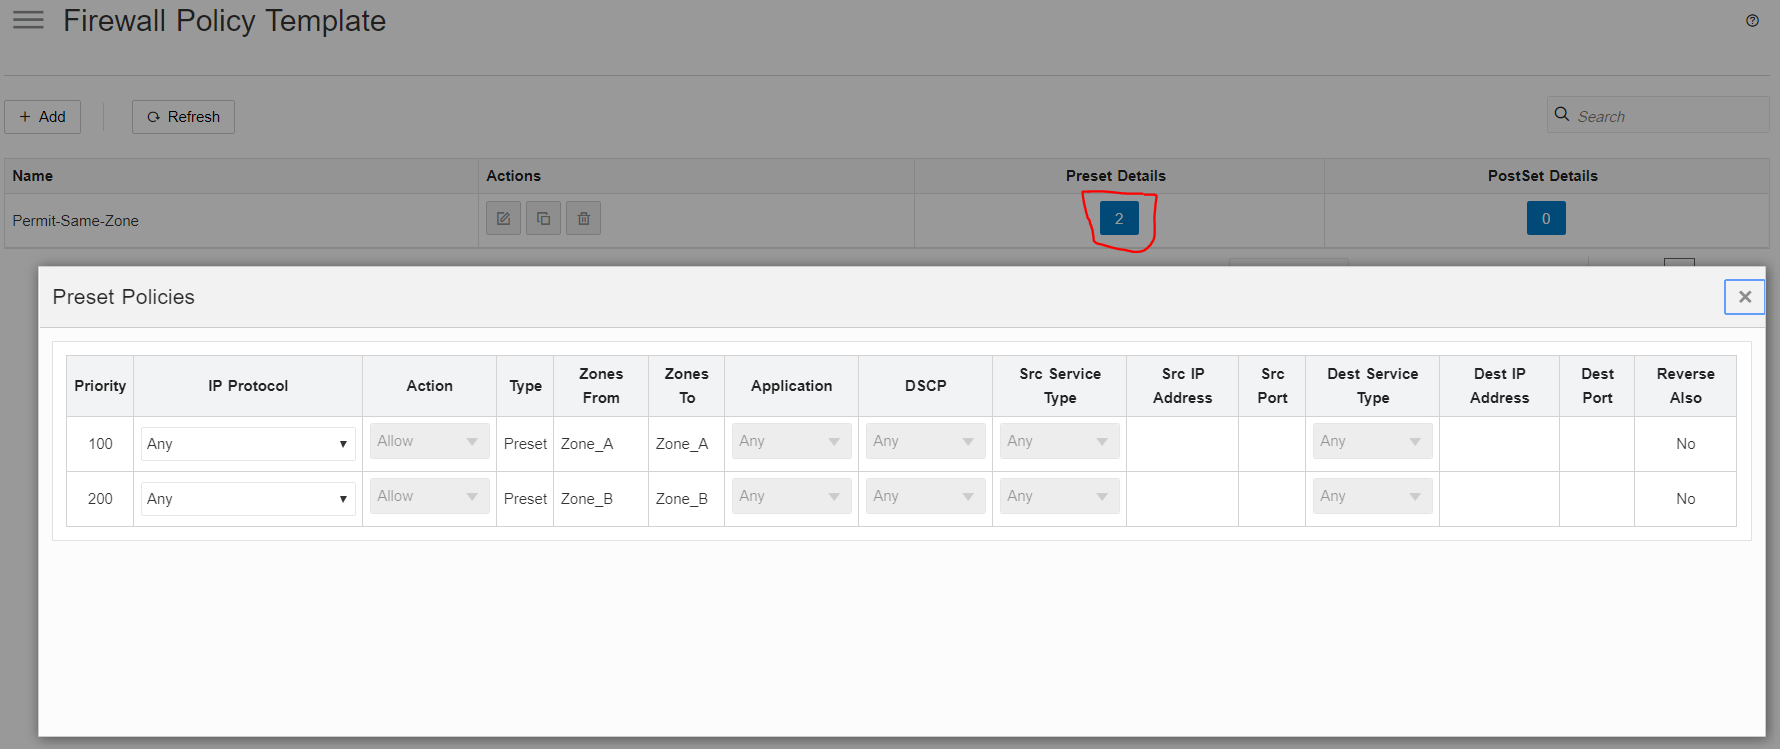Refresh the template list
Screen dimensions: 1780x749
coord(183,117)
